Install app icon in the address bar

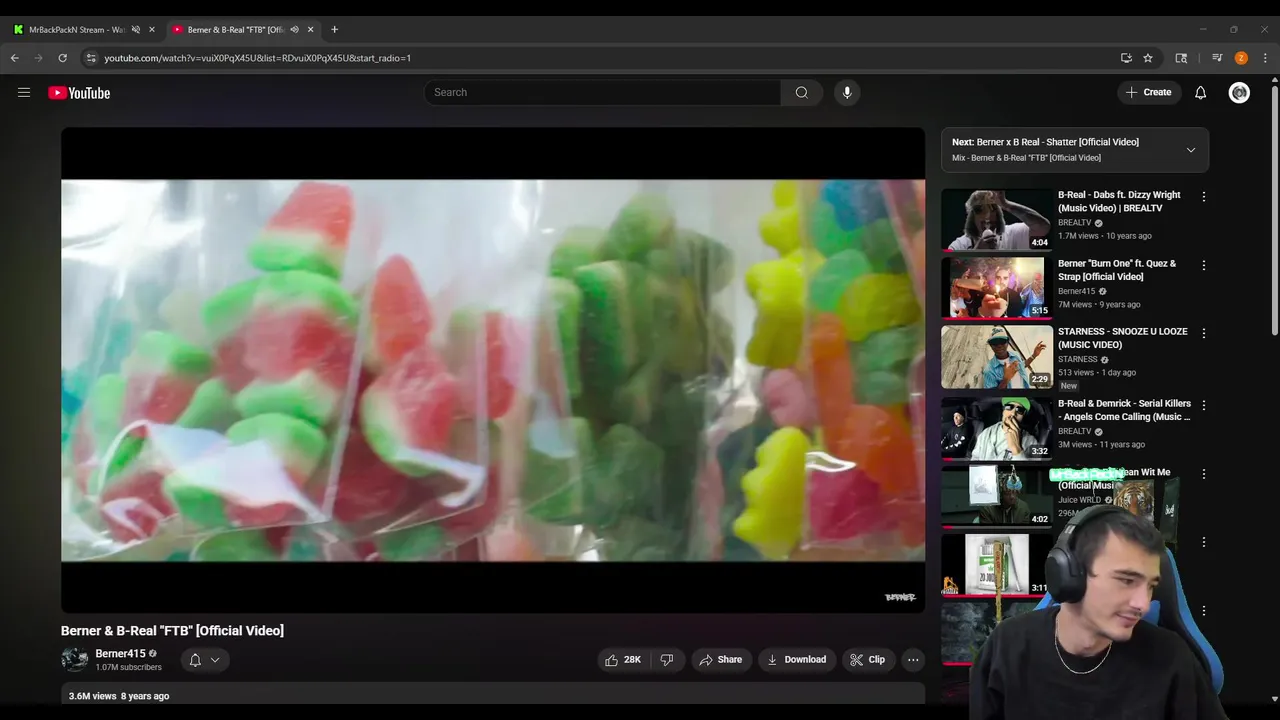click(x=1126, y=58)
